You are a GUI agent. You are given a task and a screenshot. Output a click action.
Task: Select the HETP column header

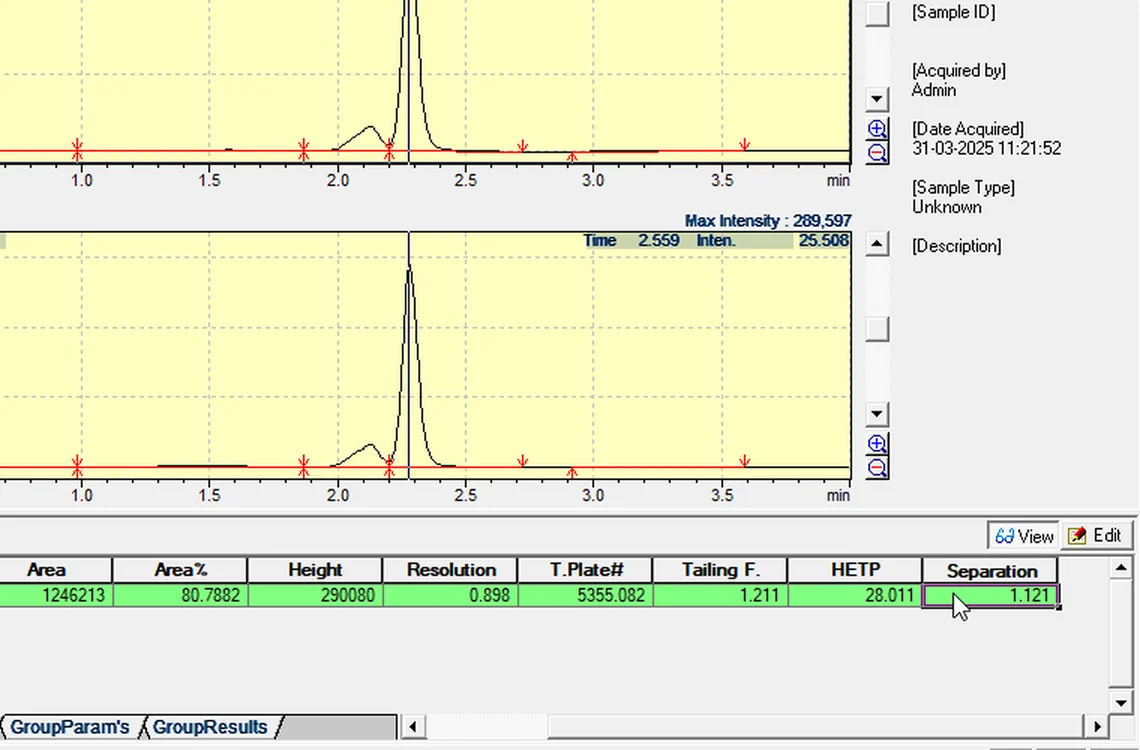click(855, 570)
